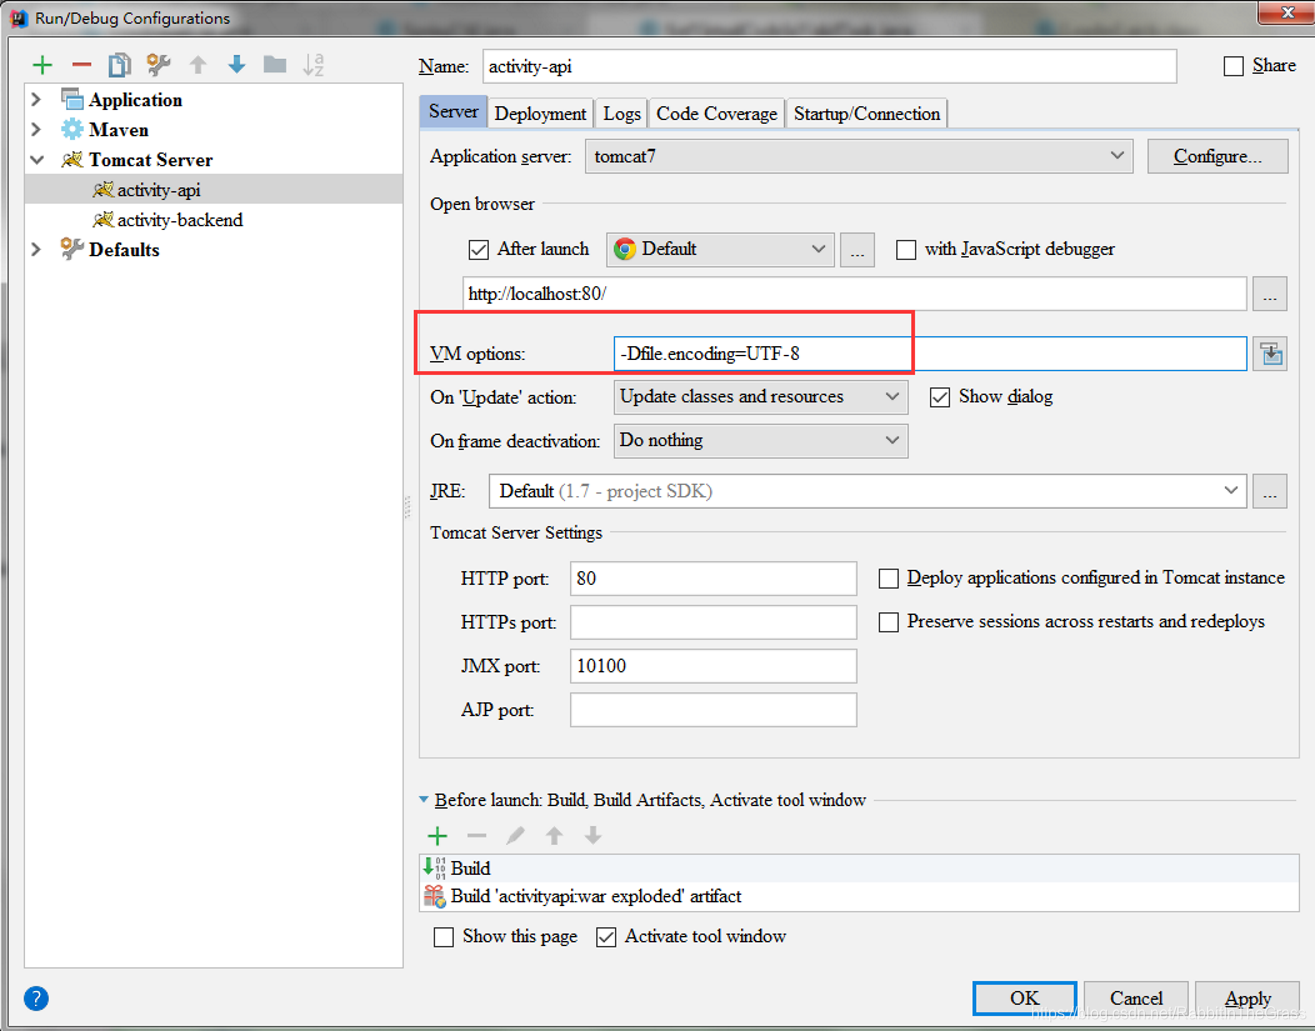Click the JMX port field
The height and width of the screenshot is (1032, 1316).
[713, 666]
